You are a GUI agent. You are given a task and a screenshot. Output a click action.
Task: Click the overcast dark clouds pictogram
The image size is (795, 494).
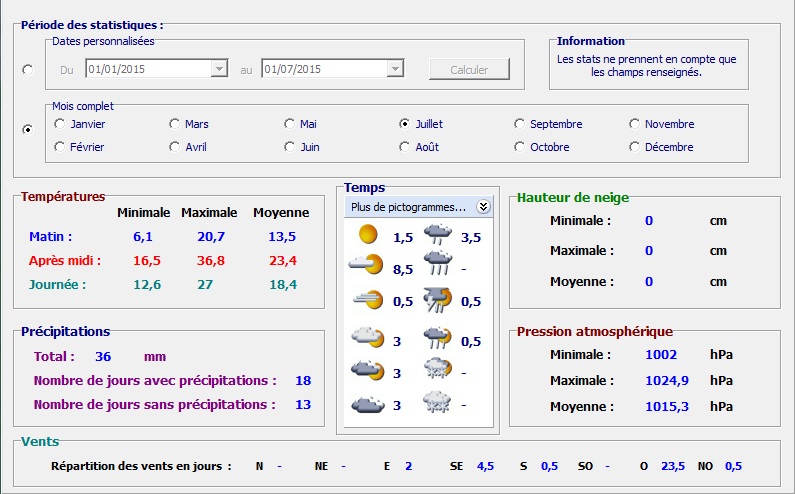click(x=368, y=405)
